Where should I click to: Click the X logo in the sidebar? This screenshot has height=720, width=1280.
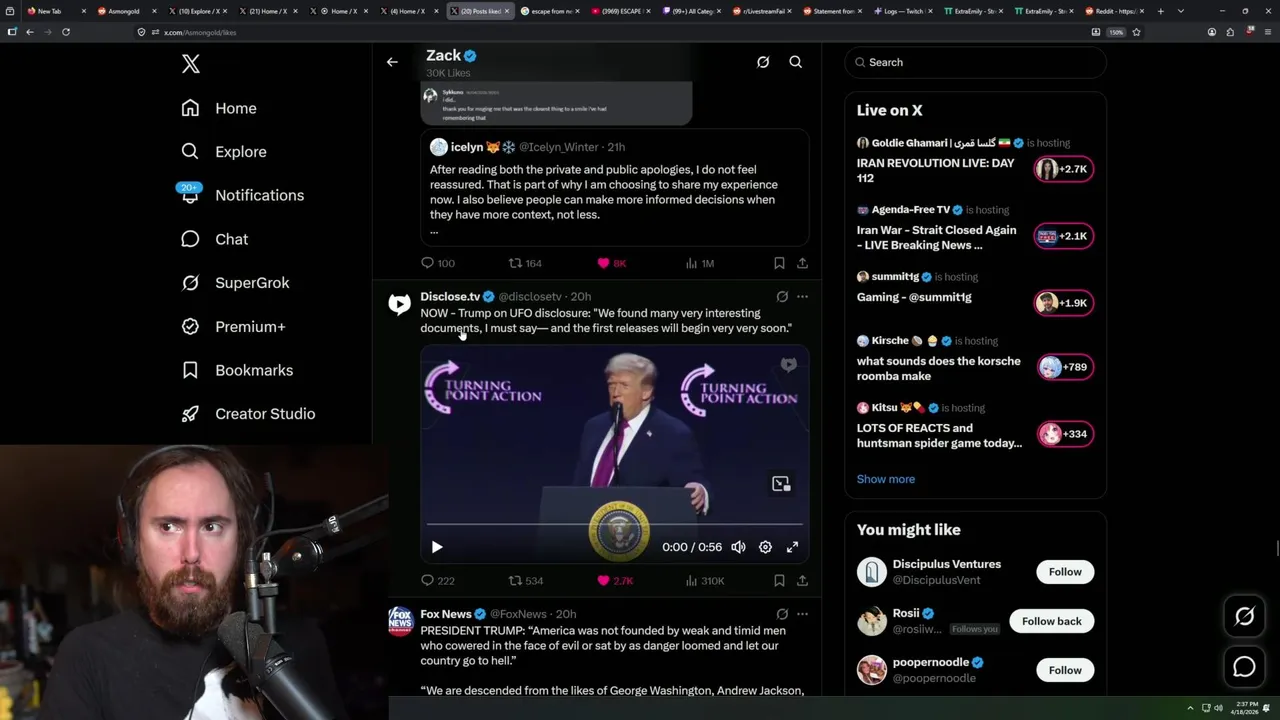(x=191, y=64)
